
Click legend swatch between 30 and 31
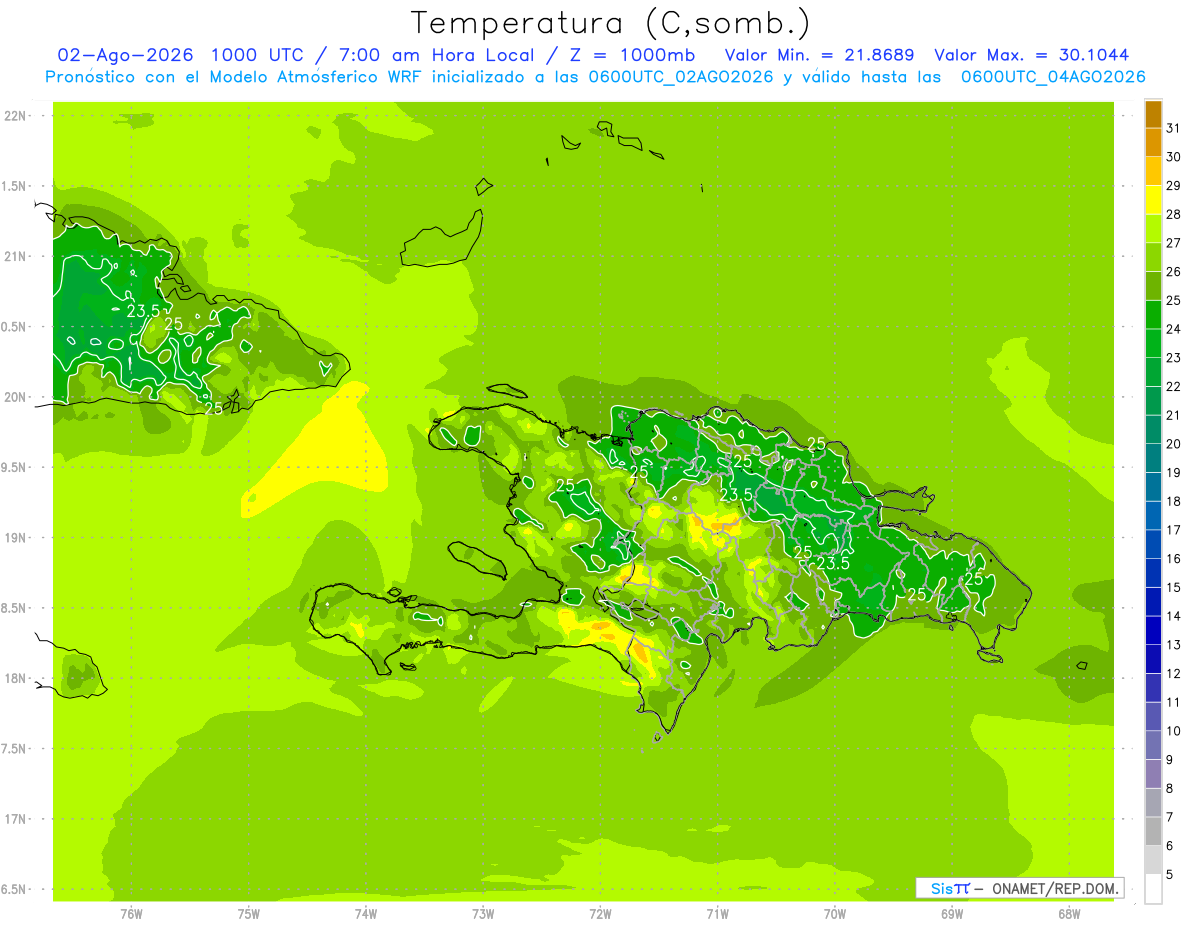click(1153, 143)
